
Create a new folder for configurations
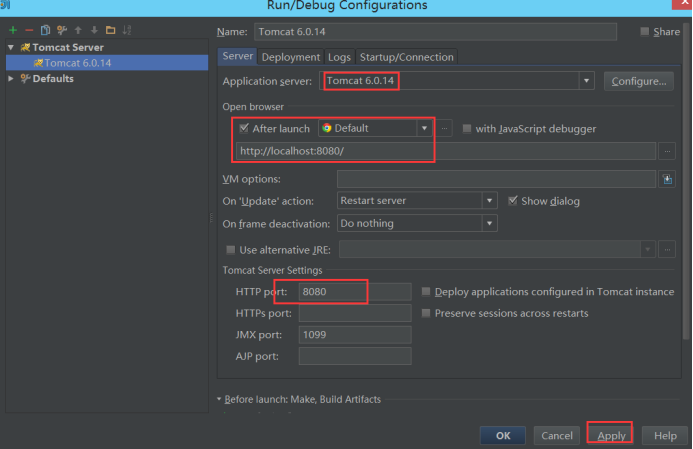(x=110, y=30)
